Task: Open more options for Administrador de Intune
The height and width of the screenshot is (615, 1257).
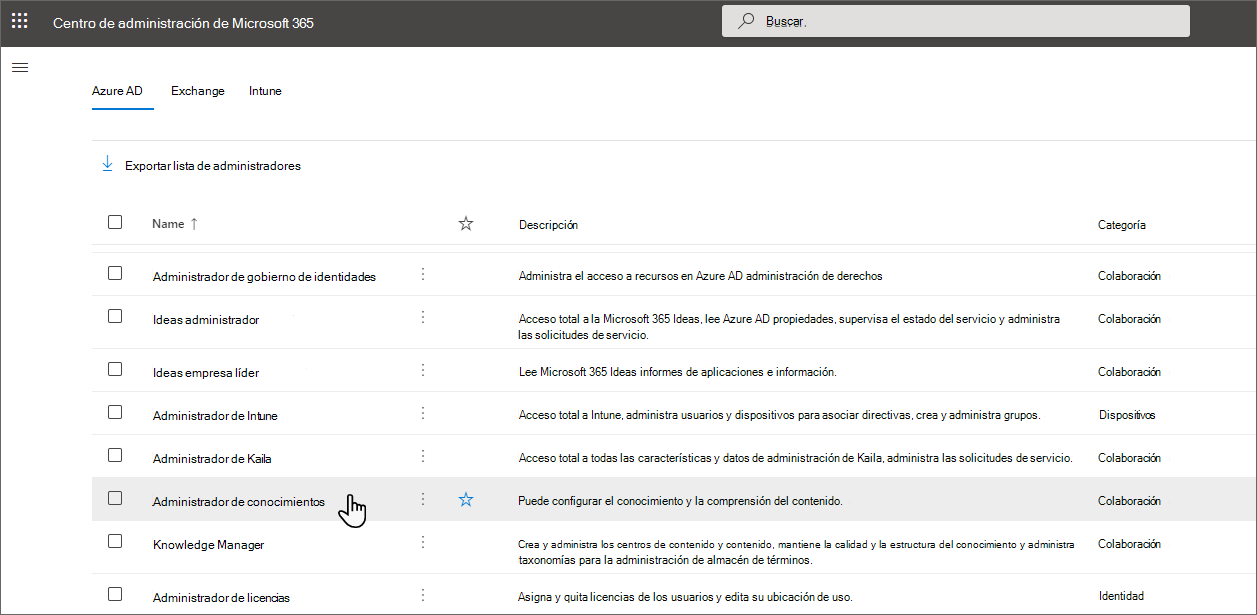Action: point(422,414)
